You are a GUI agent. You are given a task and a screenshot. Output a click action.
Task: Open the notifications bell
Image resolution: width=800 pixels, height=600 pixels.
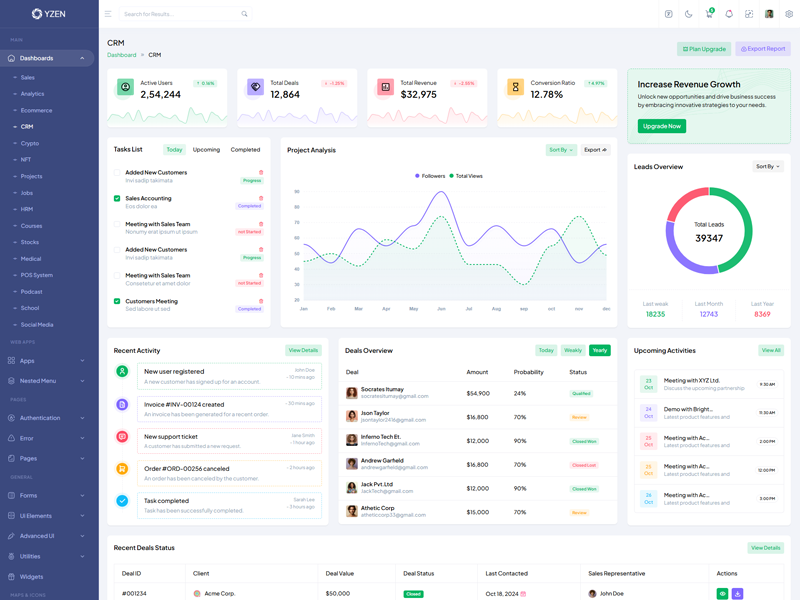(729, 14)
